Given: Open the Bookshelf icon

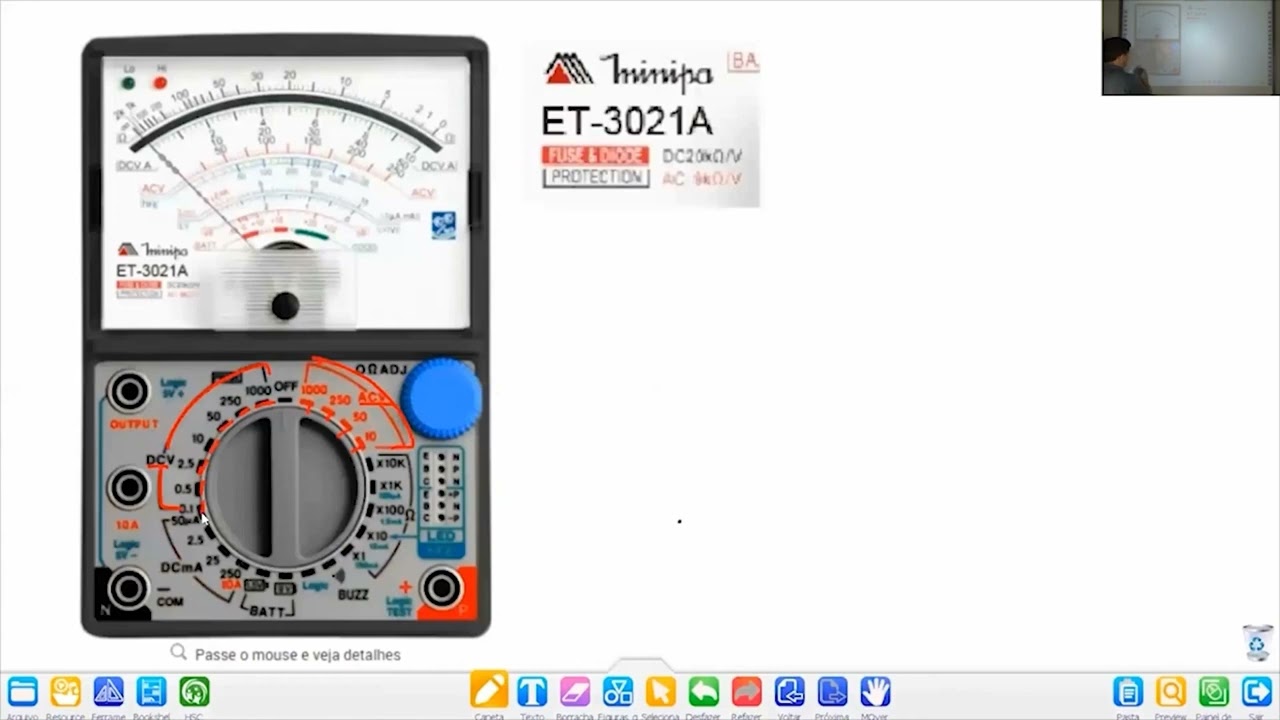Looking at the screenshot, I should (151, 692).
